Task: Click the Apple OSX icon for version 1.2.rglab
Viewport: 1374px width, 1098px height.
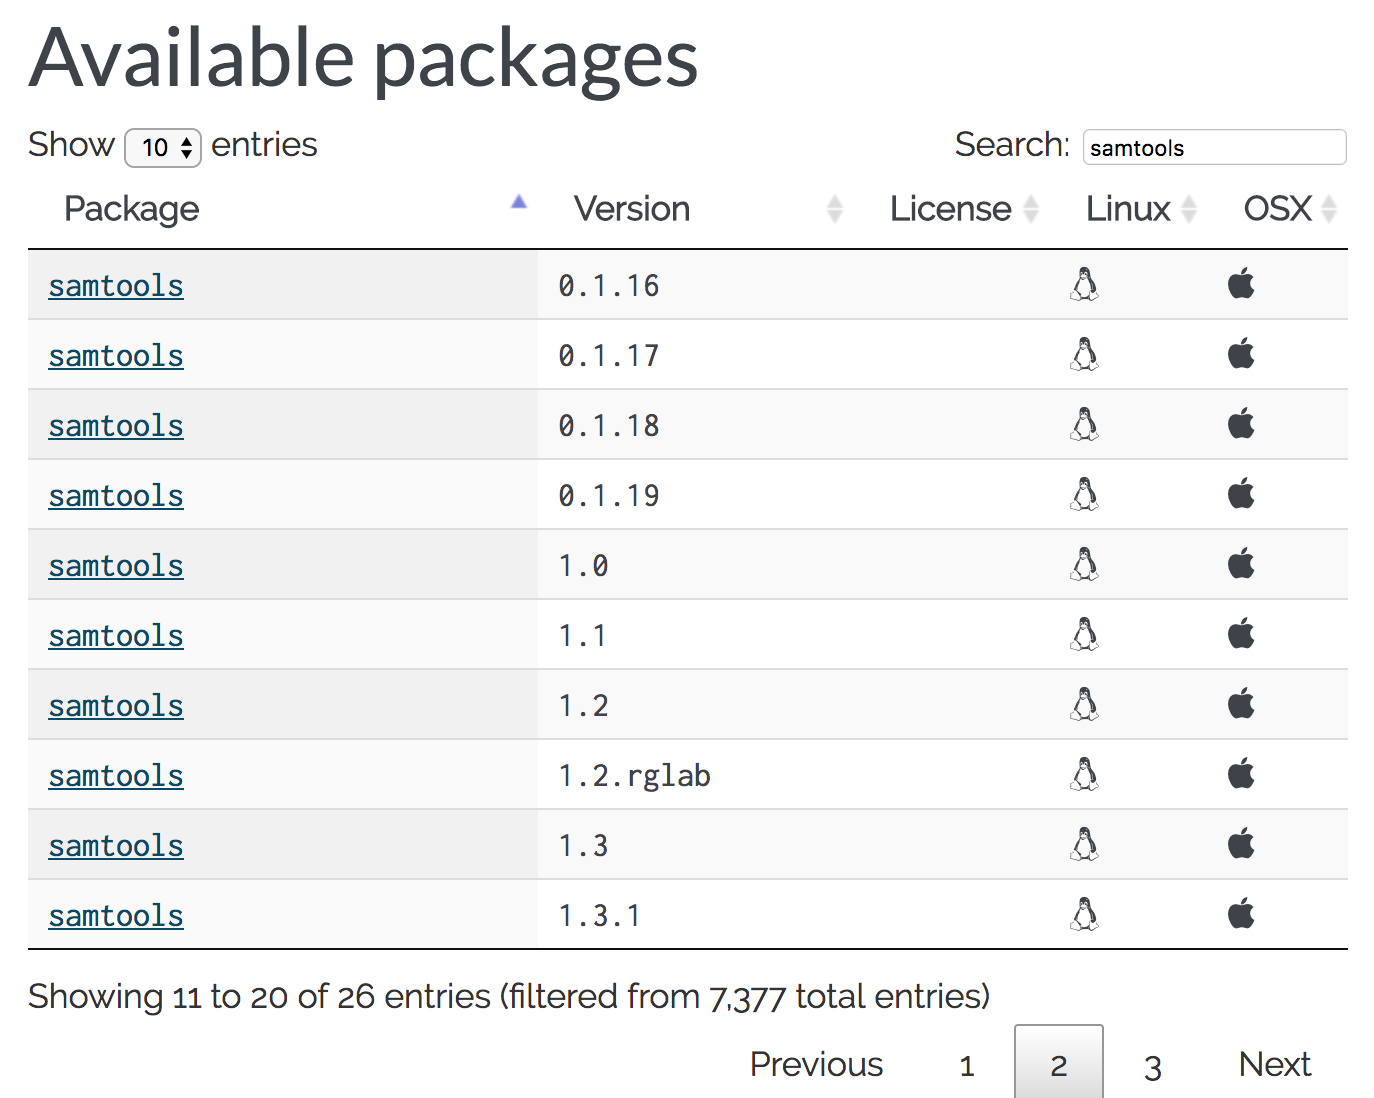Action: tap(1241, 775)
